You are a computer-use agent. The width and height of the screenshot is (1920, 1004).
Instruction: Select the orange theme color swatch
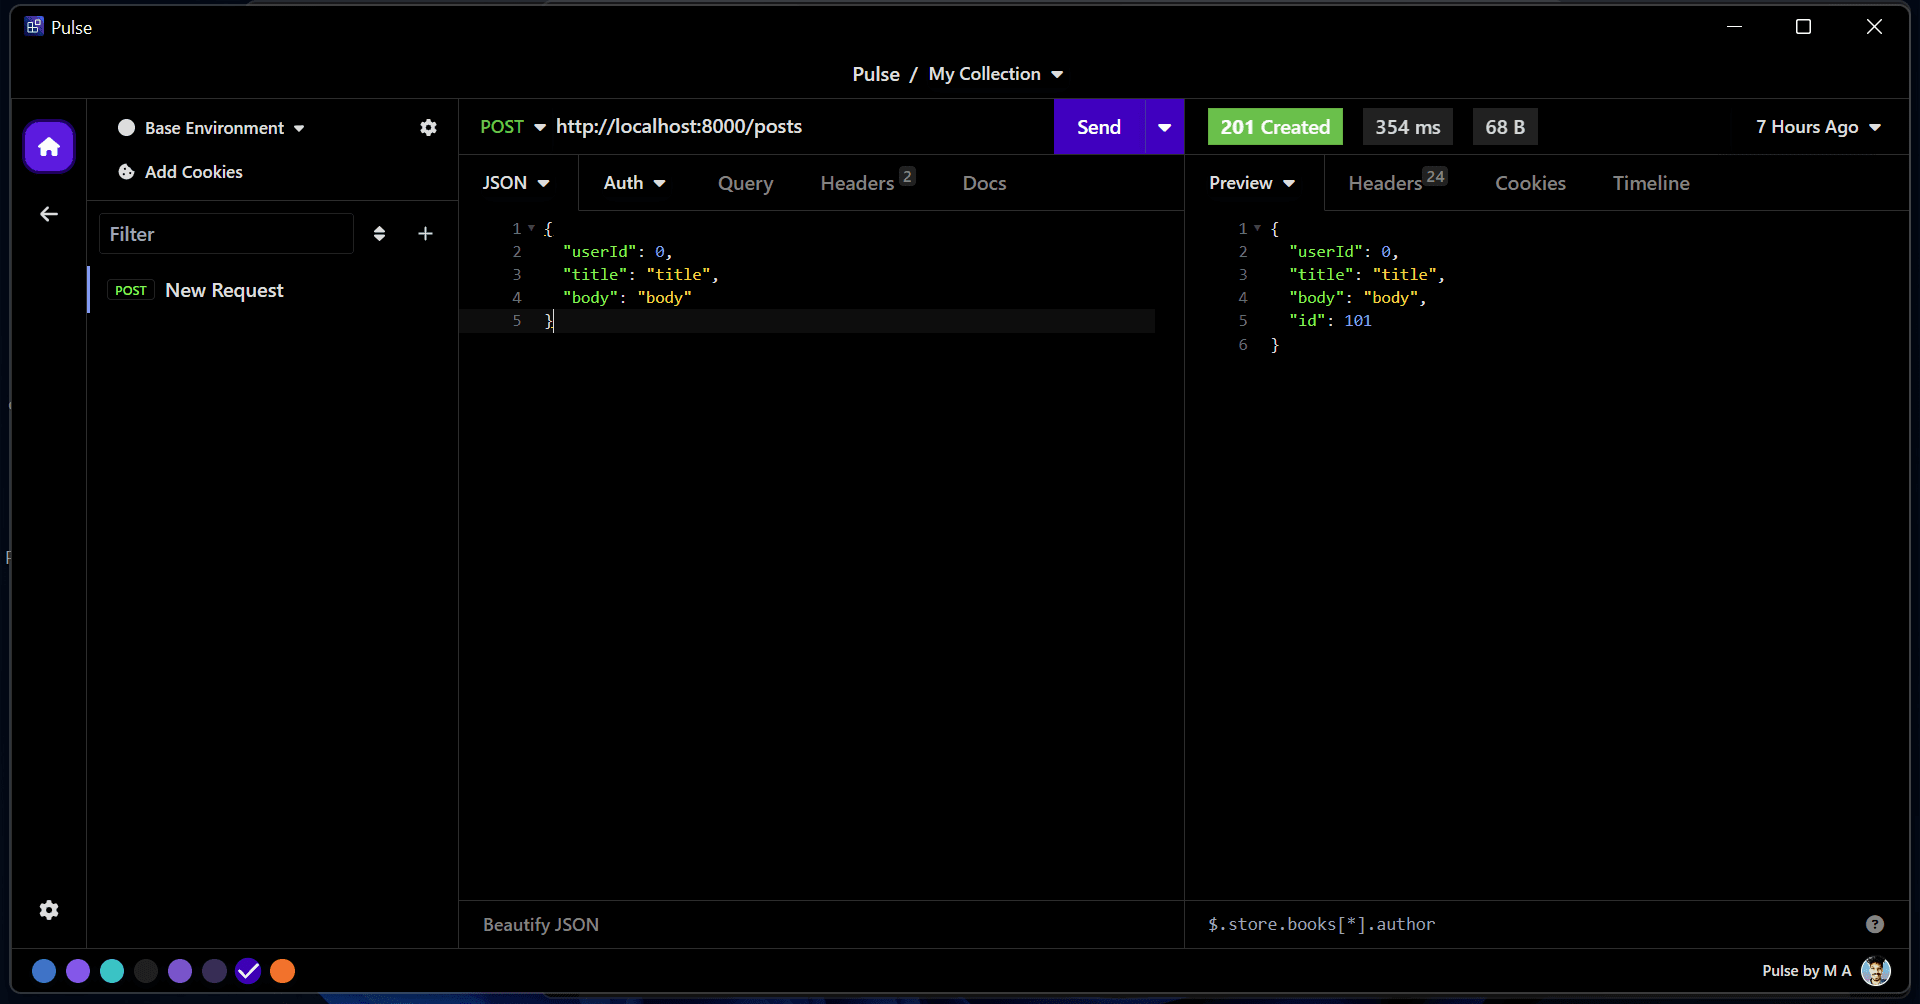coord(282,970)
